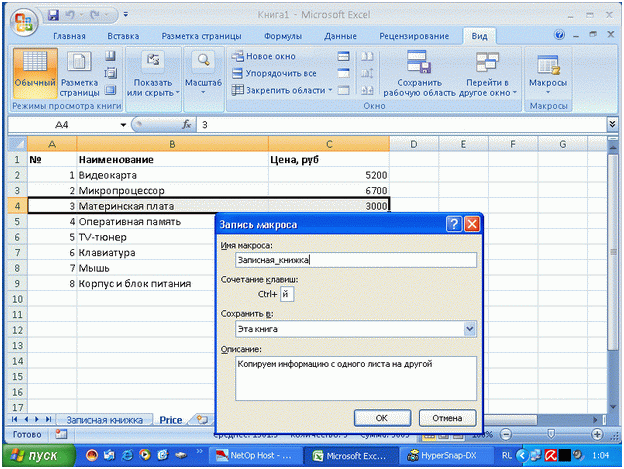
Task: Switch to NetOp Host taskbar button
Action: click(255, 456)
